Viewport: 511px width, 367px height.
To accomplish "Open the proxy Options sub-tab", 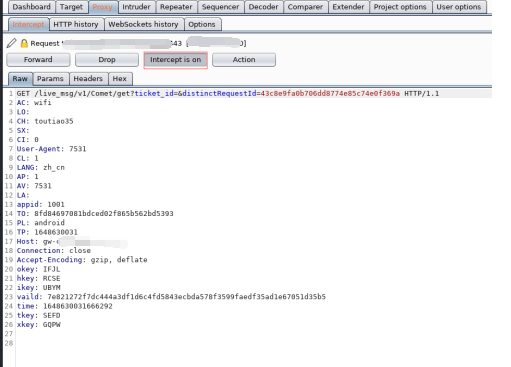I will coord(202,25).
